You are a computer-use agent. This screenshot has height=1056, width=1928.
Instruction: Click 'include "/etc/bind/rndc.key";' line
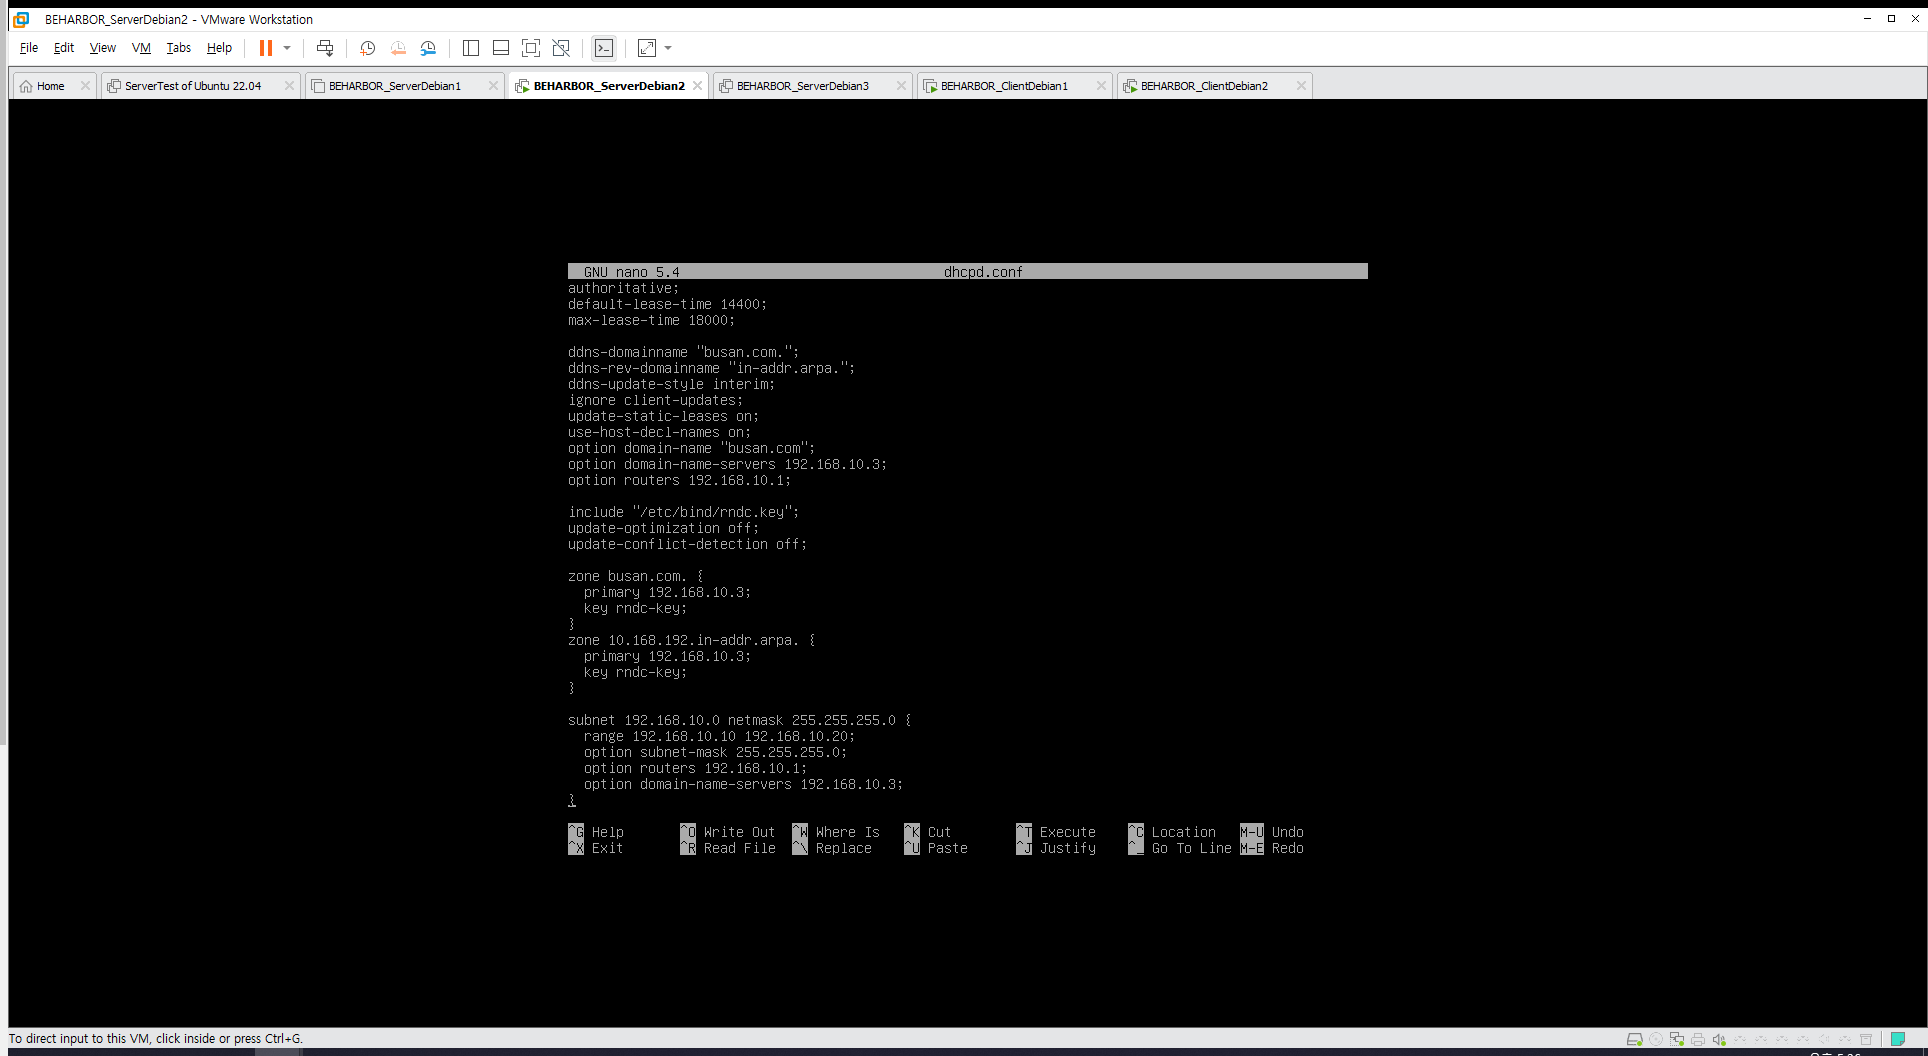(684, 512)
